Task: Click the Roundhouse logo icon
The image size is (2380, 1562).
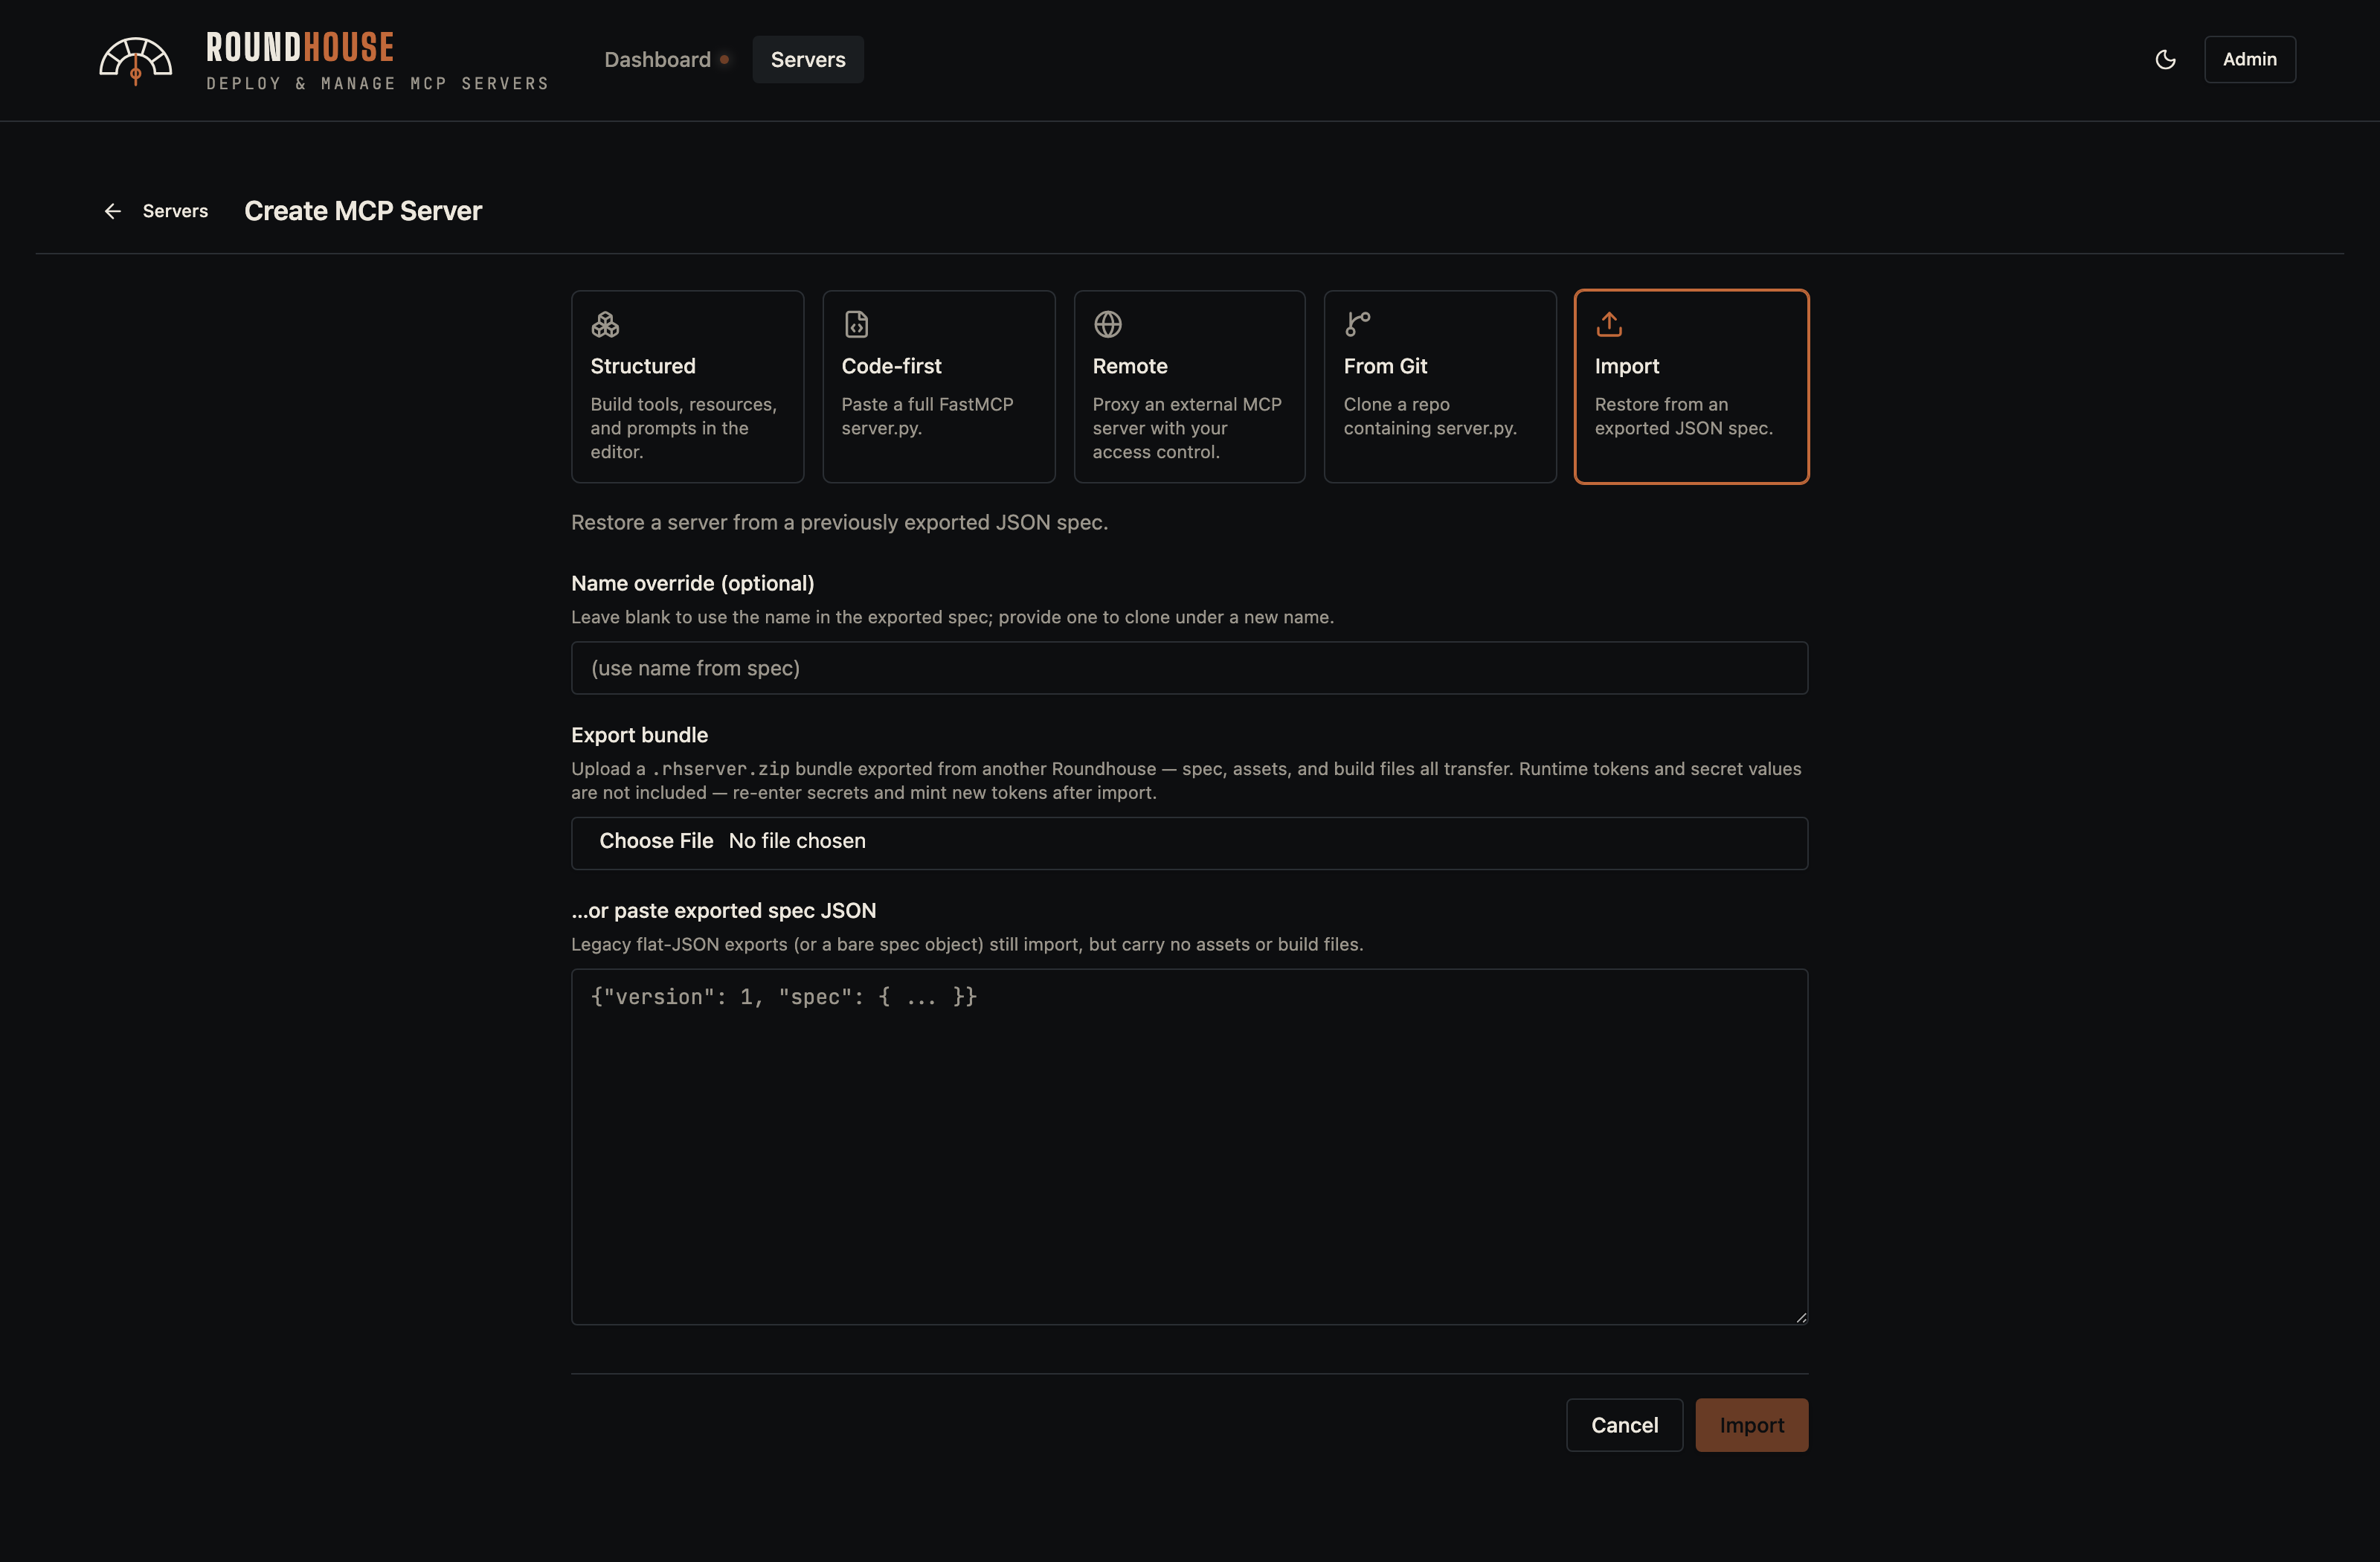Action: point(135,60)
